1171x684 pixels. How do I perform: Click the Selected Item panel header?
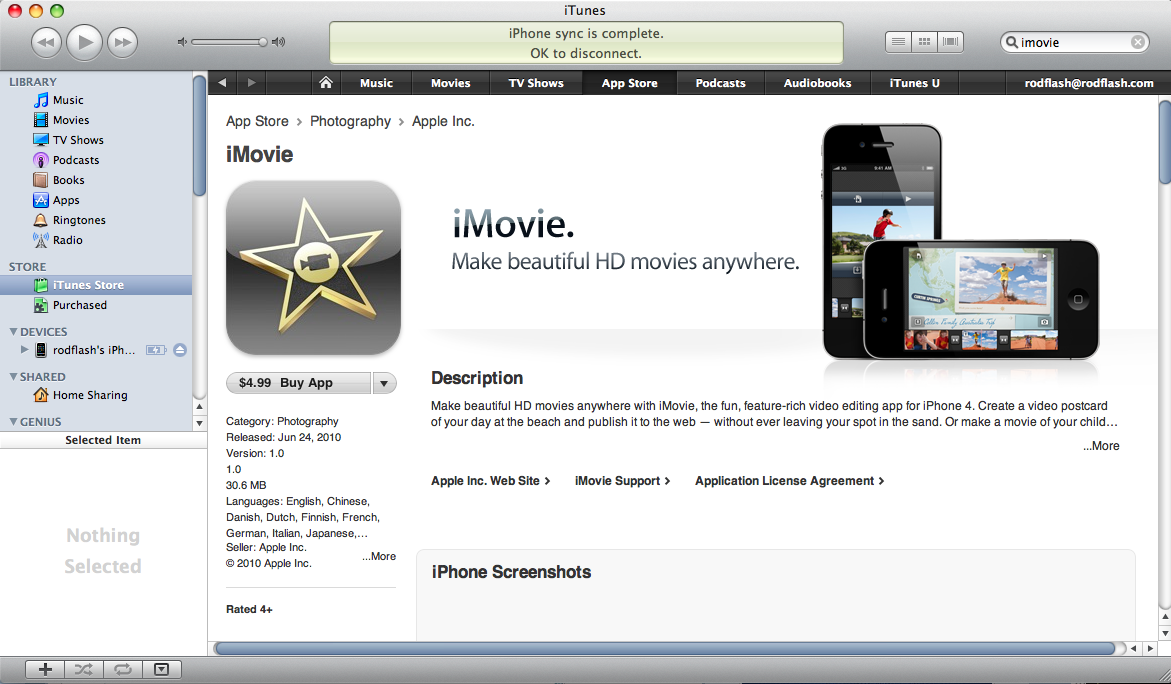(103, 440)
